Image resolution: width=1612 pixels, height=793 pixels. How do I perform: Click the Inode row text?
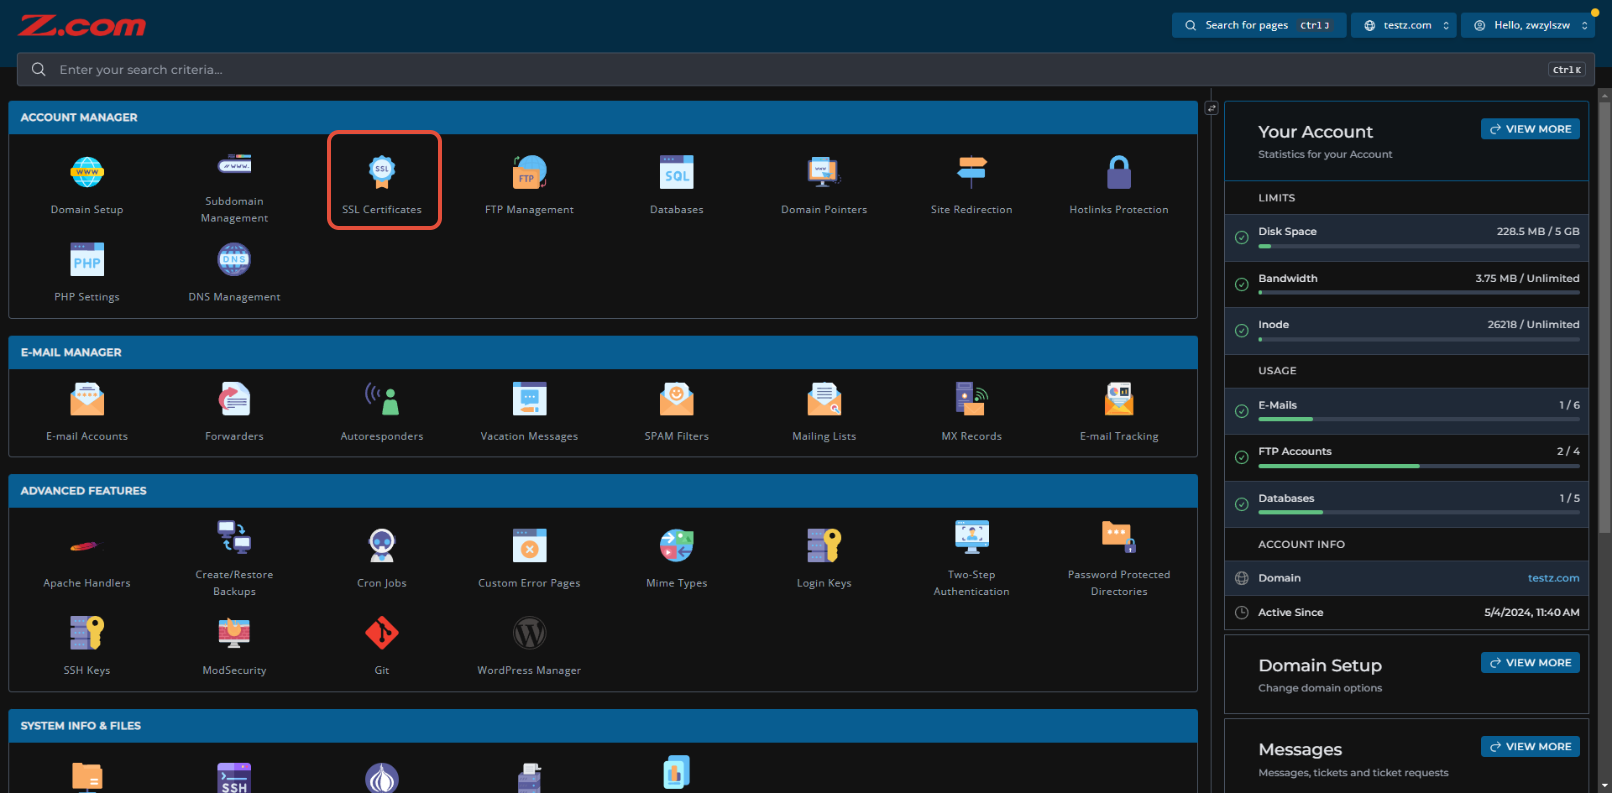pos(1273,324)
